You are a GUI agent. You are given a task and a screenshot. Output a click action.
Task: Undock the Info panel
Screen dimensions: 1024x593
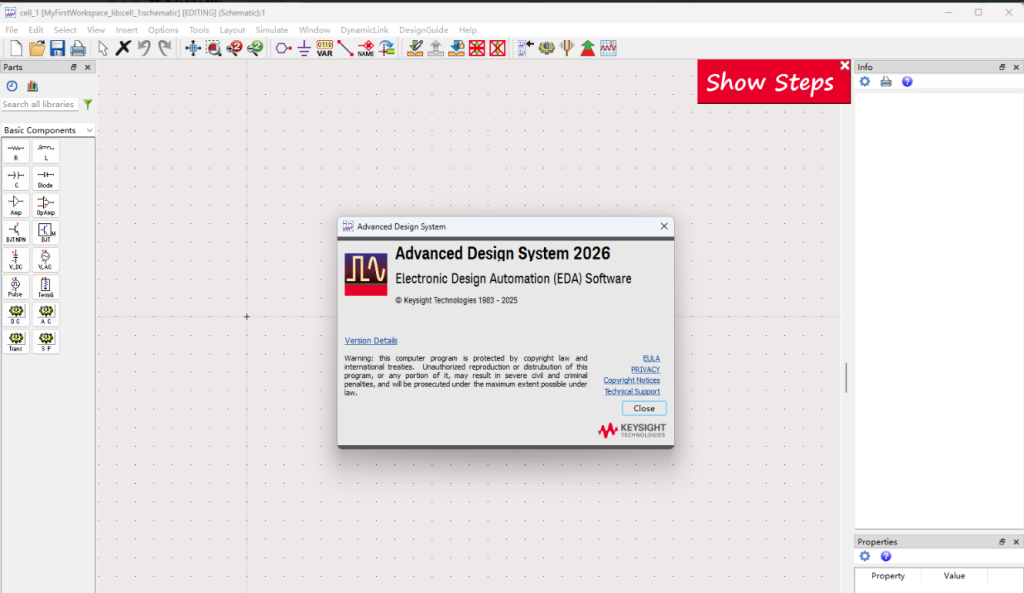[x=1002, y=67]
